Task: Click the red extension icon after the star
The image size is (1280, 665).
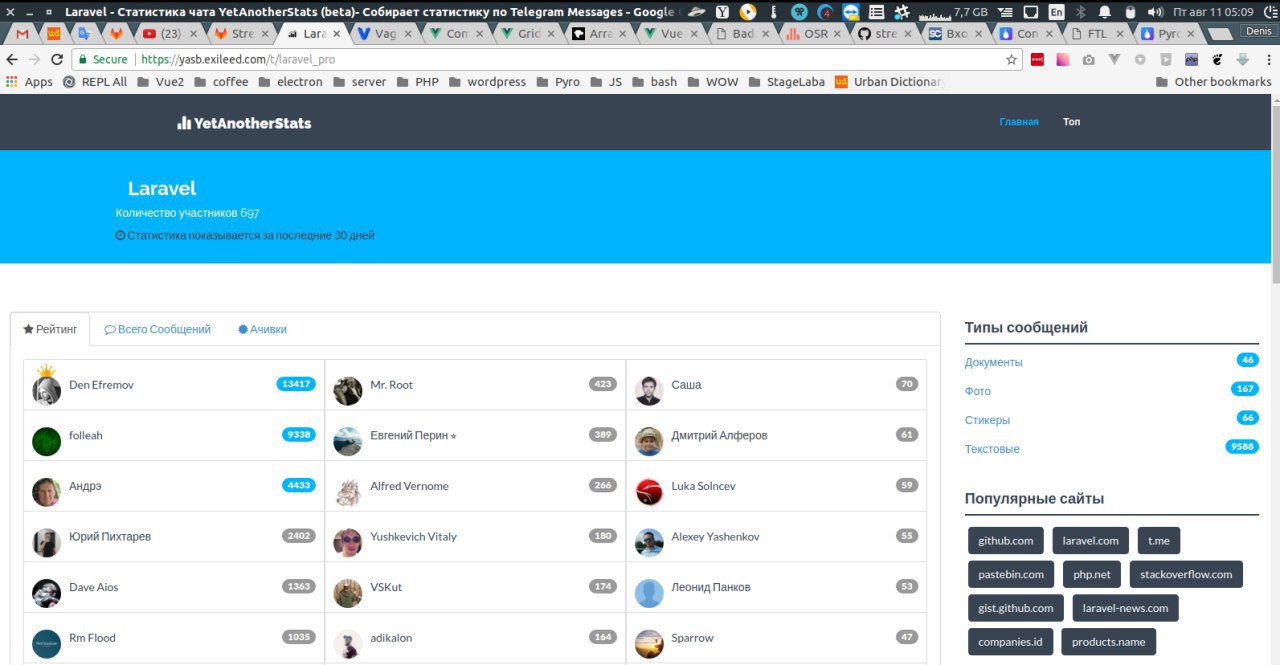Action: [1037, 60]
